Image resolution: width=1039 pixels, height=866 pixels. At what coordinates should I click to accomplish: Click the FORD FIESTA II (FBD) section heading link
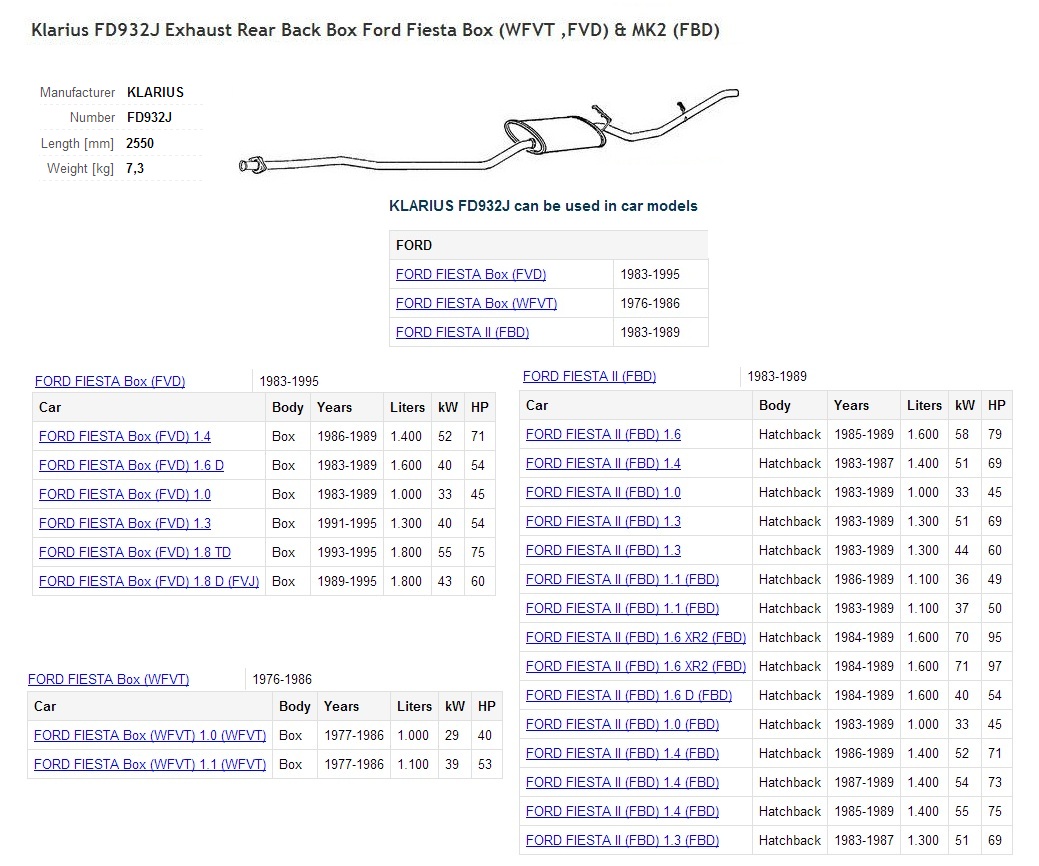click(589, 376)
